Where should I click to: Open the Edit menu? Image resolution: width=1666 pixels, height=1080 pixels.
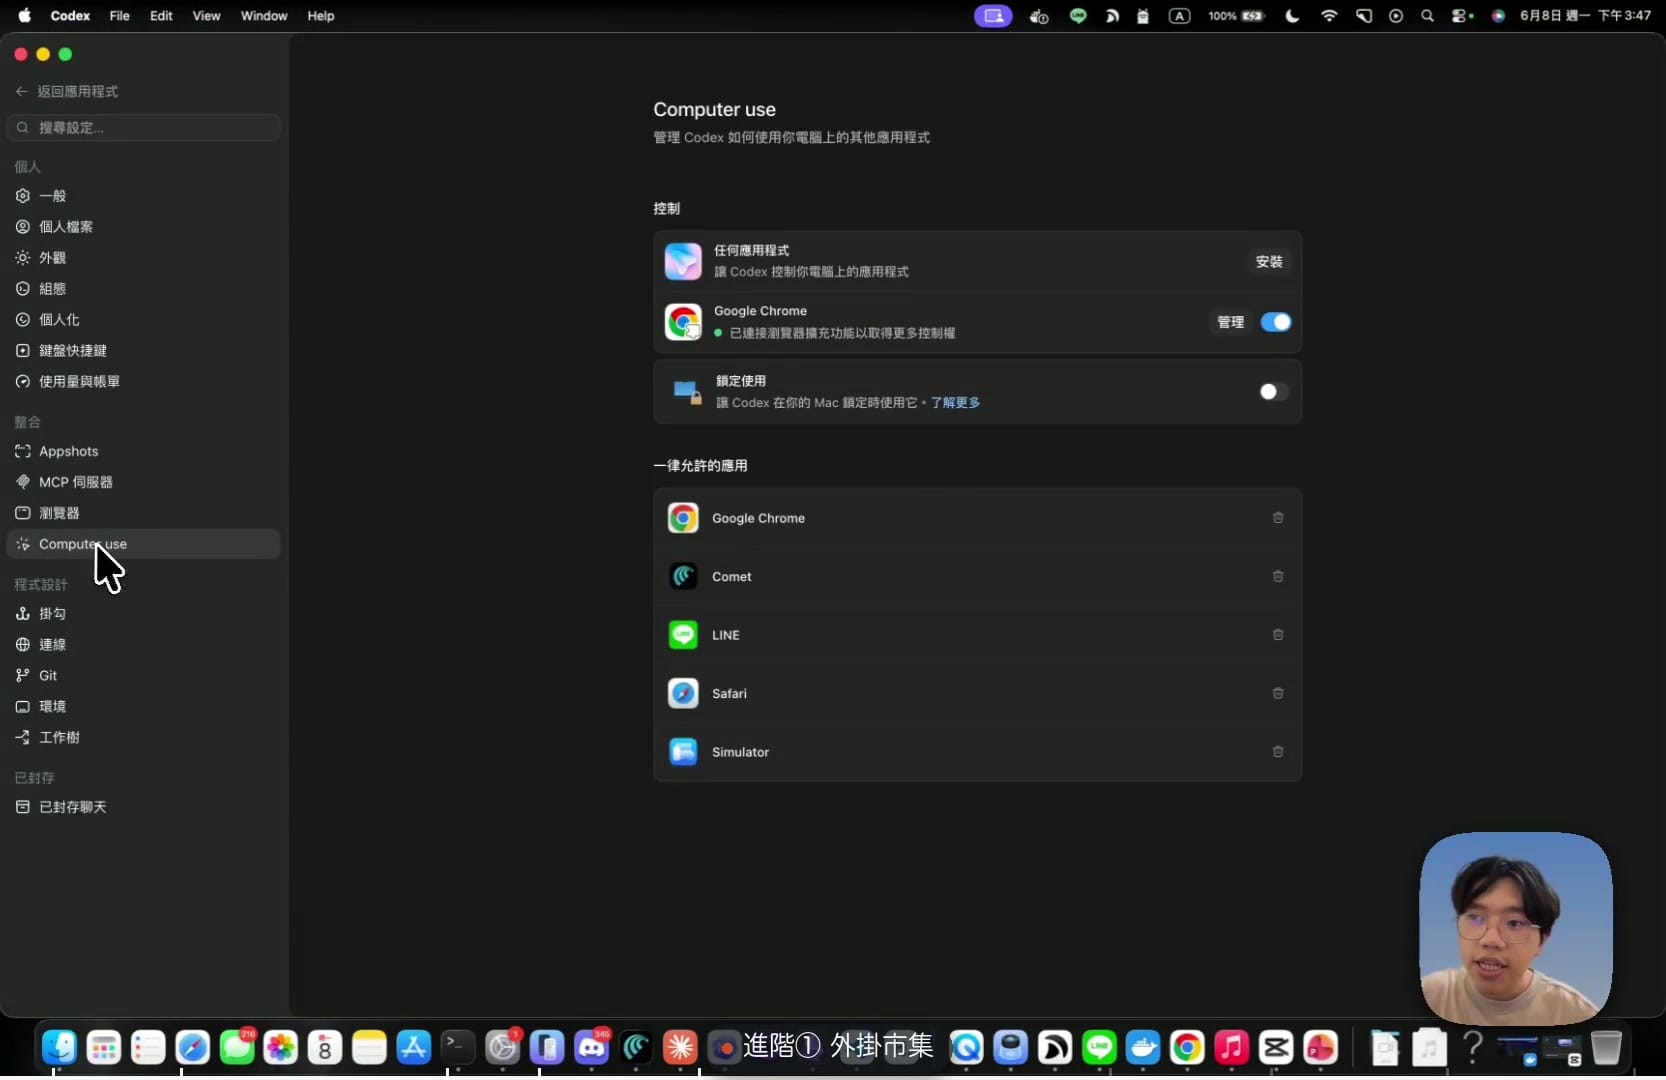click(x=161, y=16)
